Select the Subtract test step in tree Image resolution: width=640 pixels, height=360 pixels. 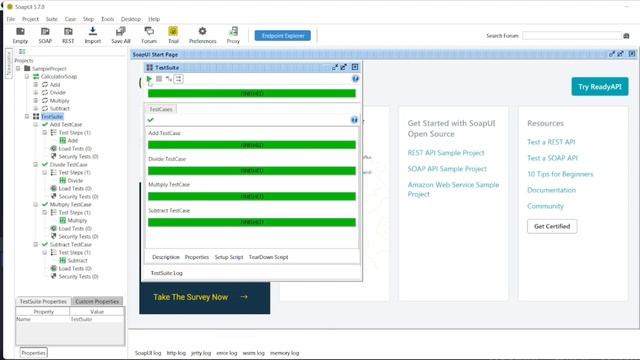tap(78, 260)
